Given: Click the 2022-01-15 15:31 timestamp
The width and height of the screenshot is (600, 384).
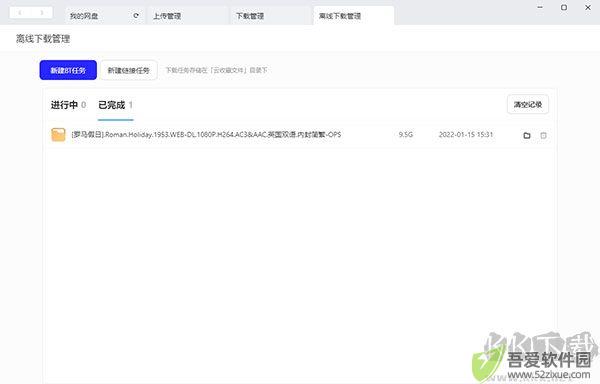Looking at the screenshot, I should pos(466,135).
